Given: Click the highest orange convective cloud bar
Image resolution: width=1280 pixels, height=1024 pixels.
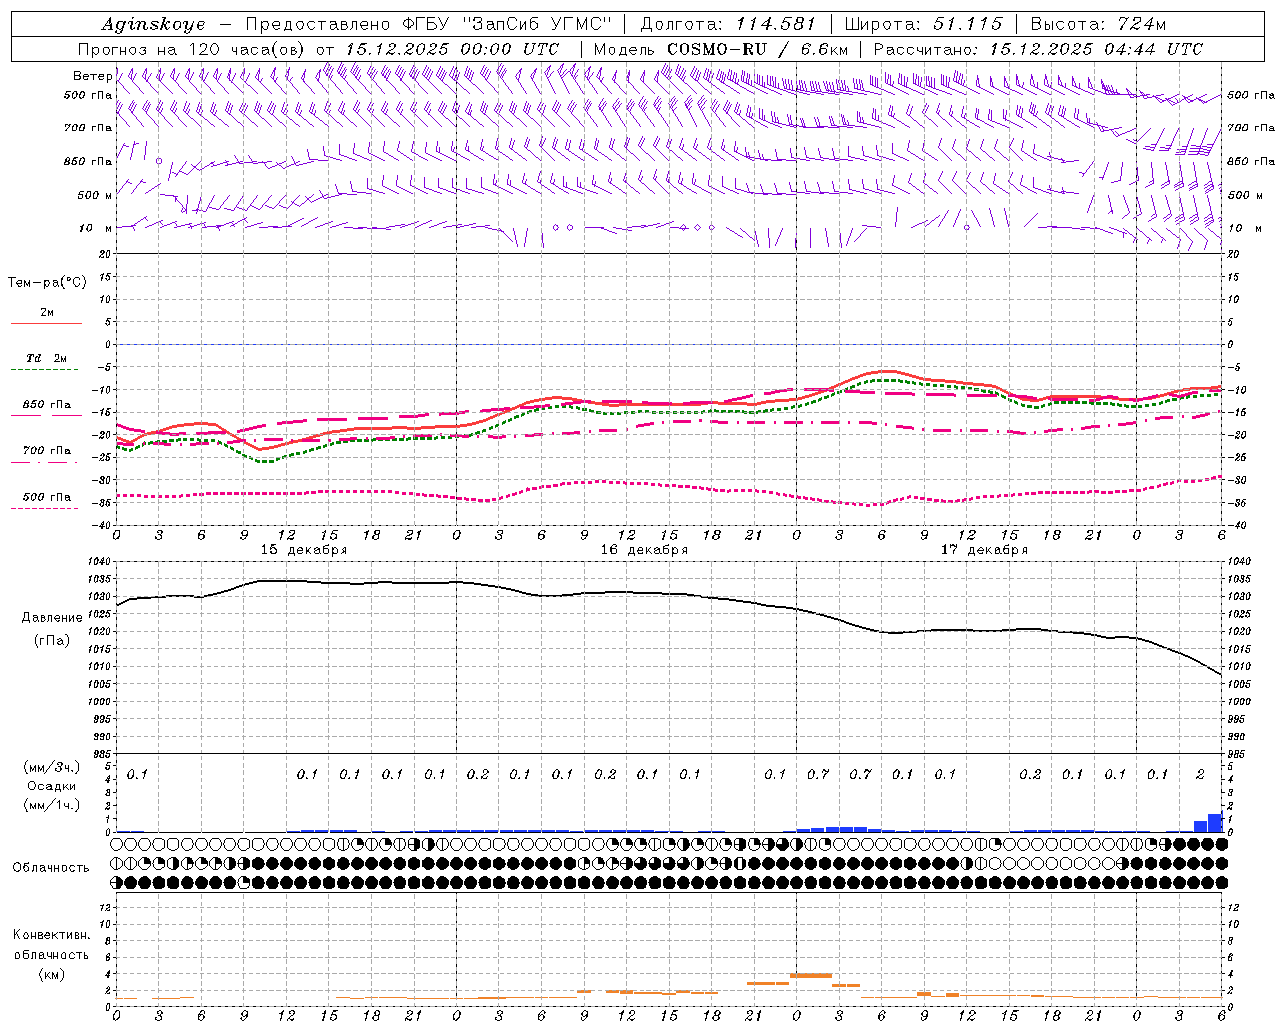Looking at the screenshot, I should click(x=810, y=975).
